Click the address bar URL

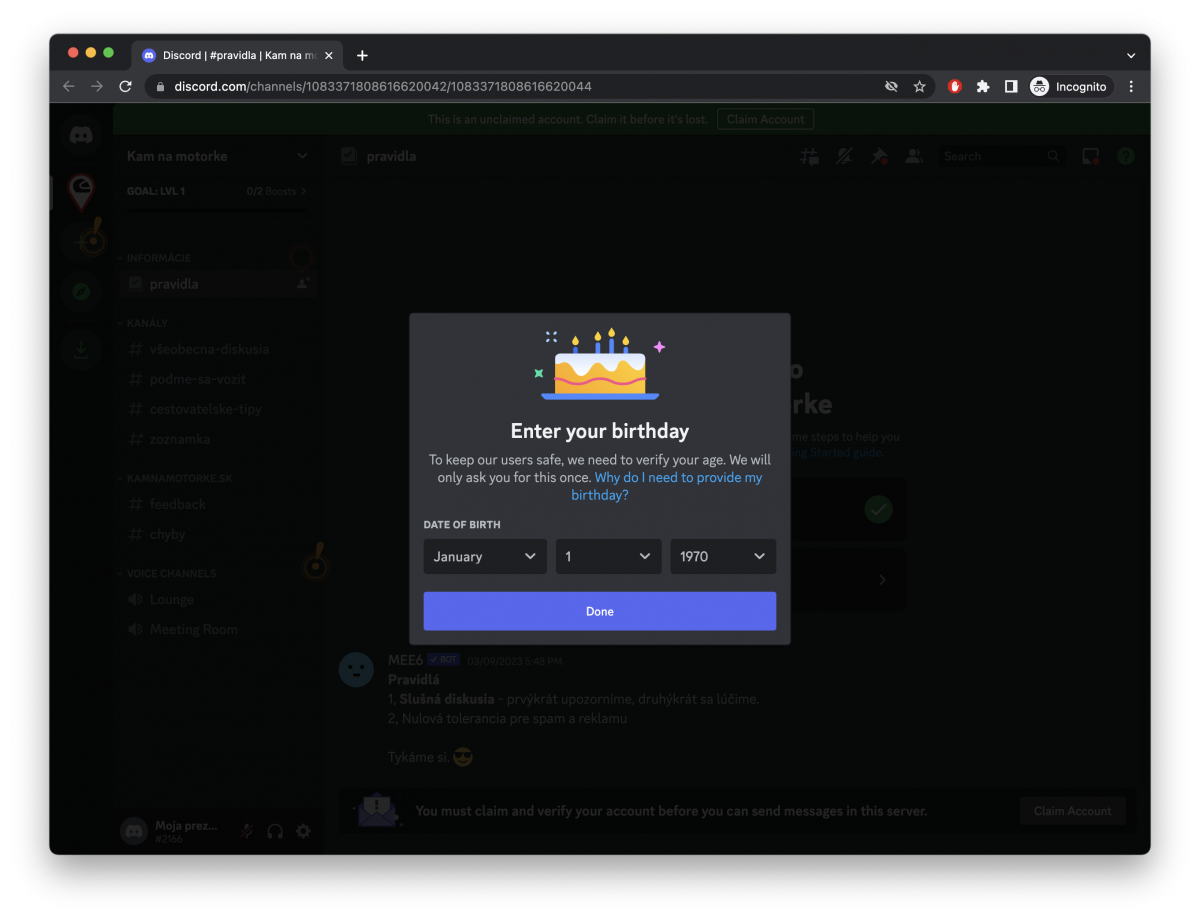coord(383,87)
